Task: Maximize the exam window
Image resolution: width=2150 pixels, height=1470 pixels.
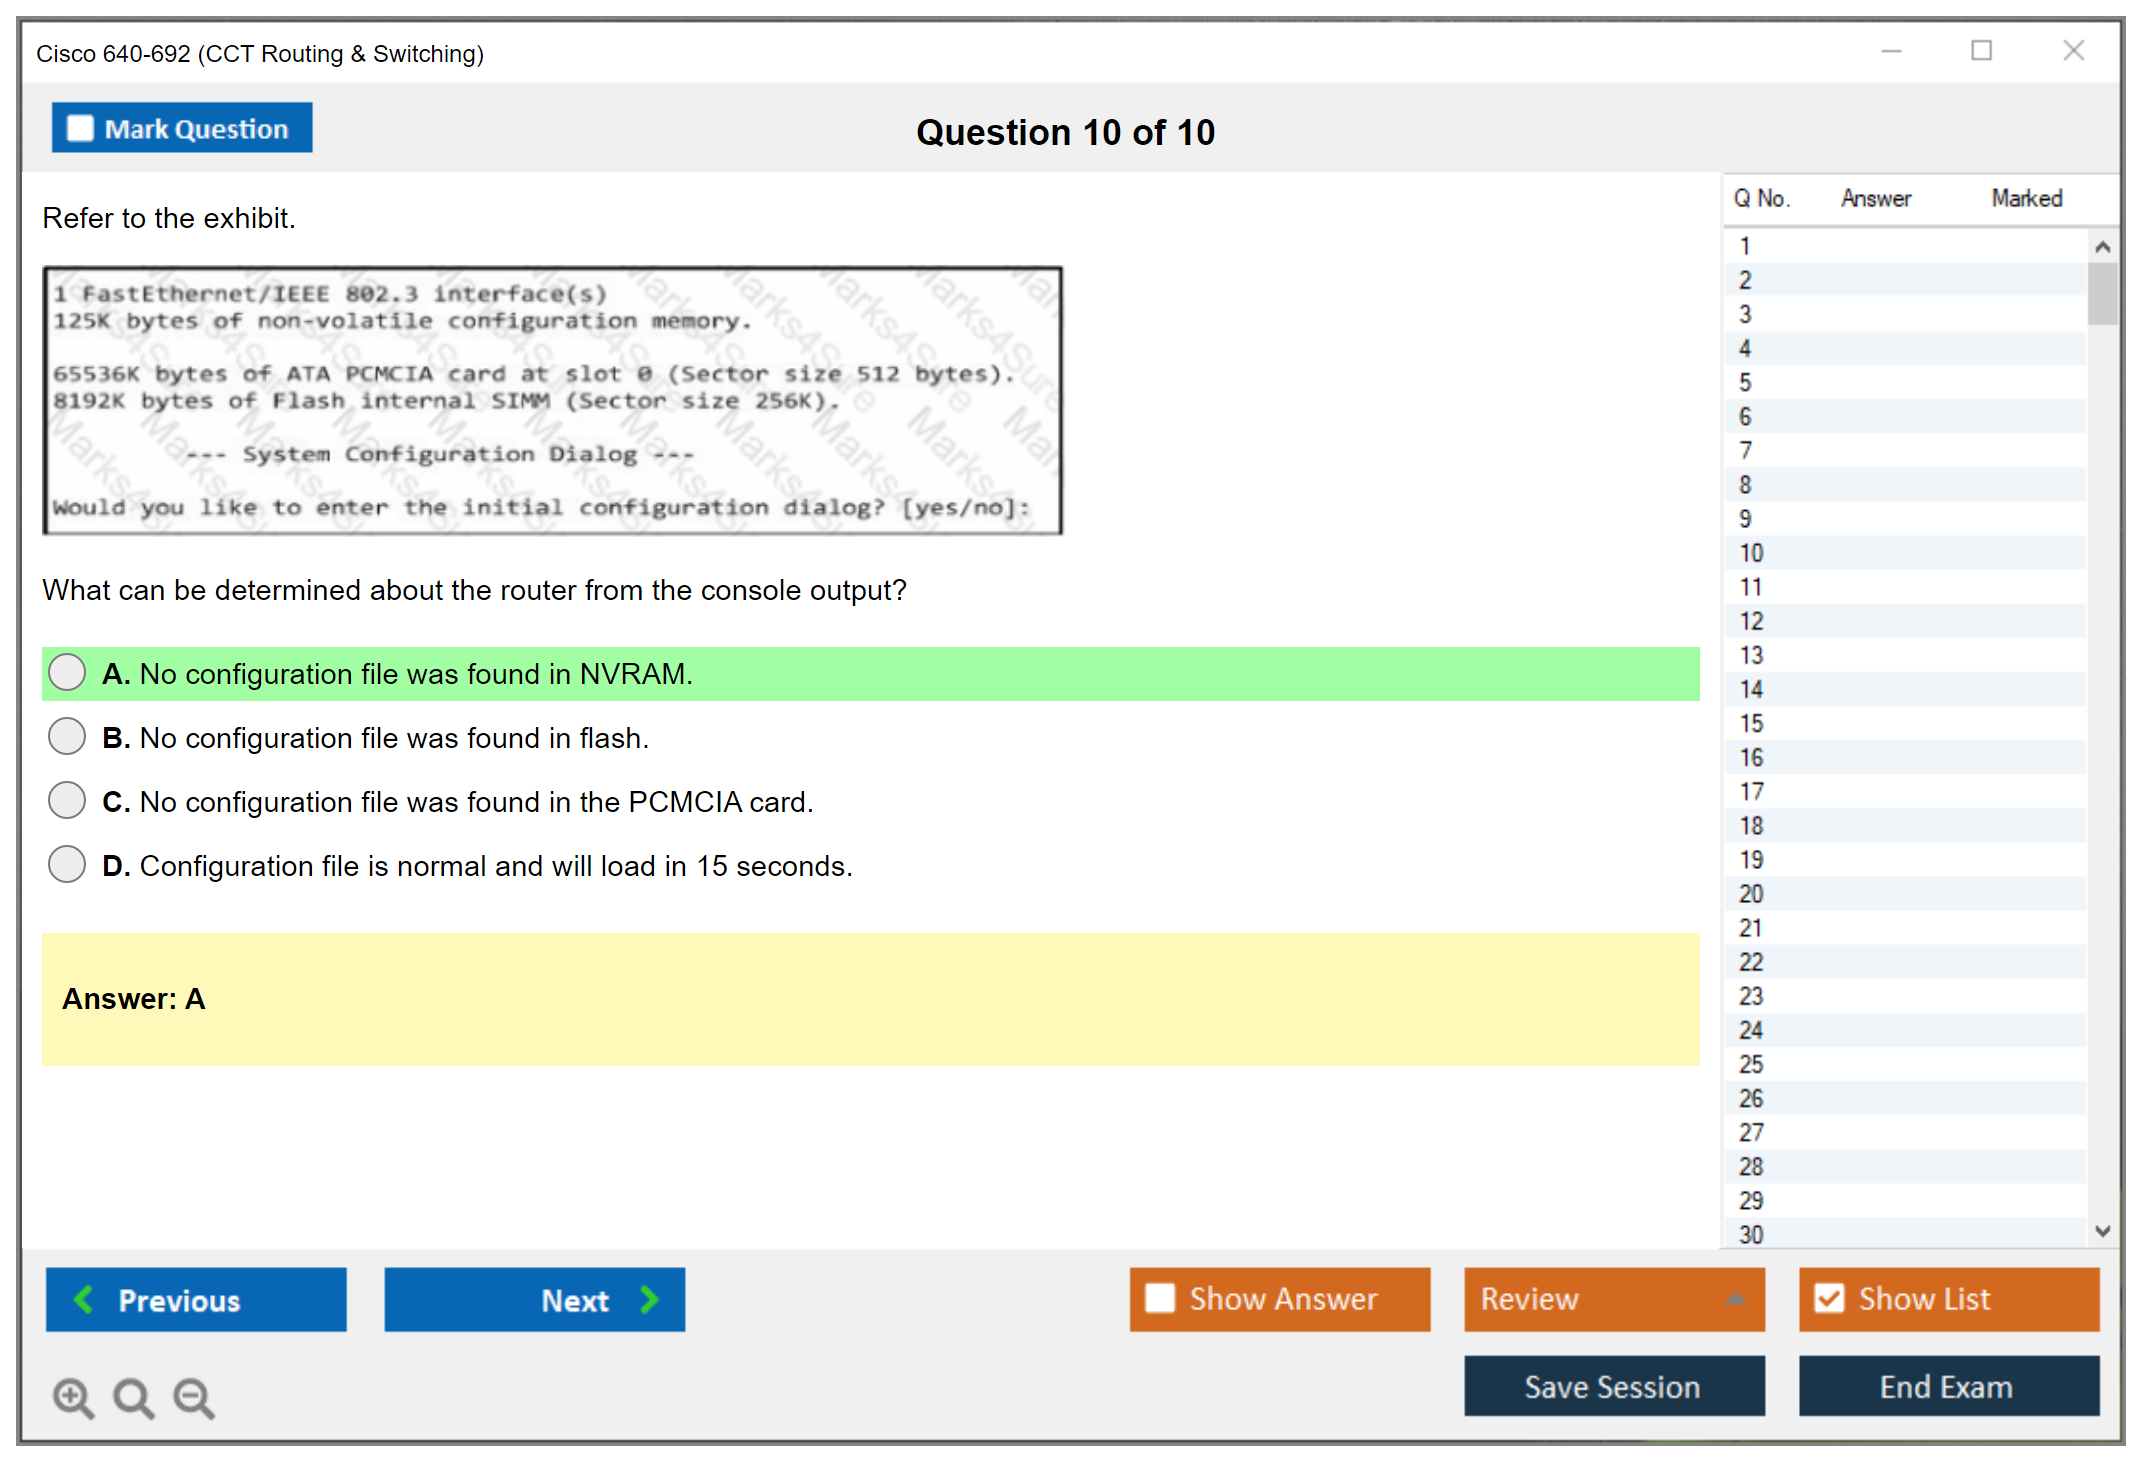Action: 1981,51
